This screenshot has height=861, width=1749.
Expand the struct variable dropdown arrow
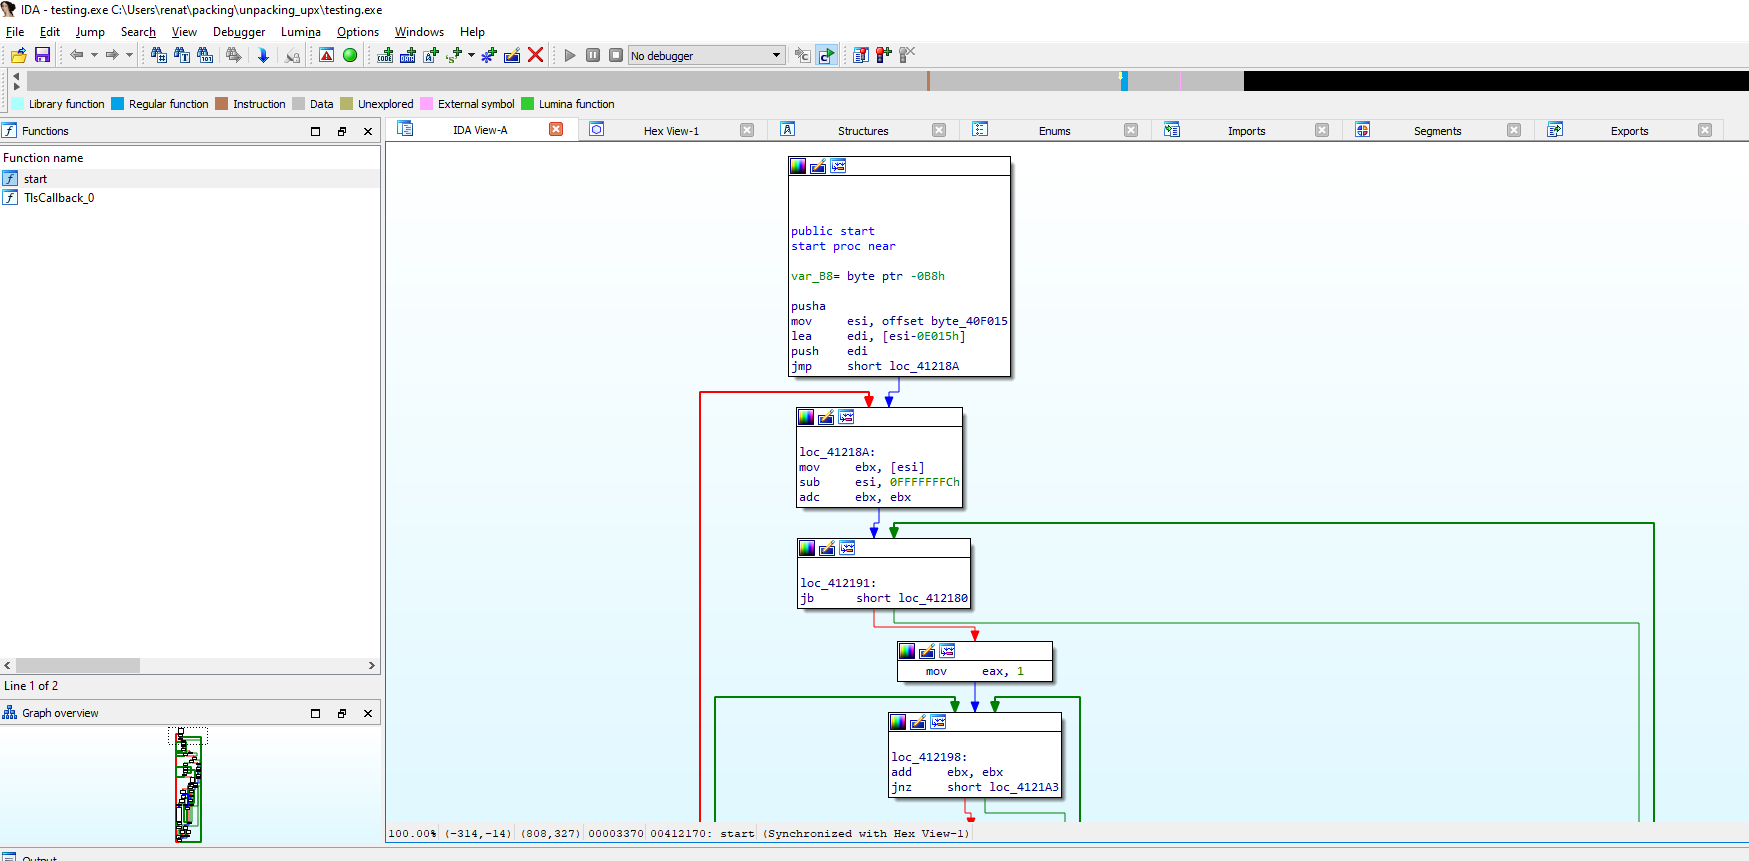click(x=471, y=55)
